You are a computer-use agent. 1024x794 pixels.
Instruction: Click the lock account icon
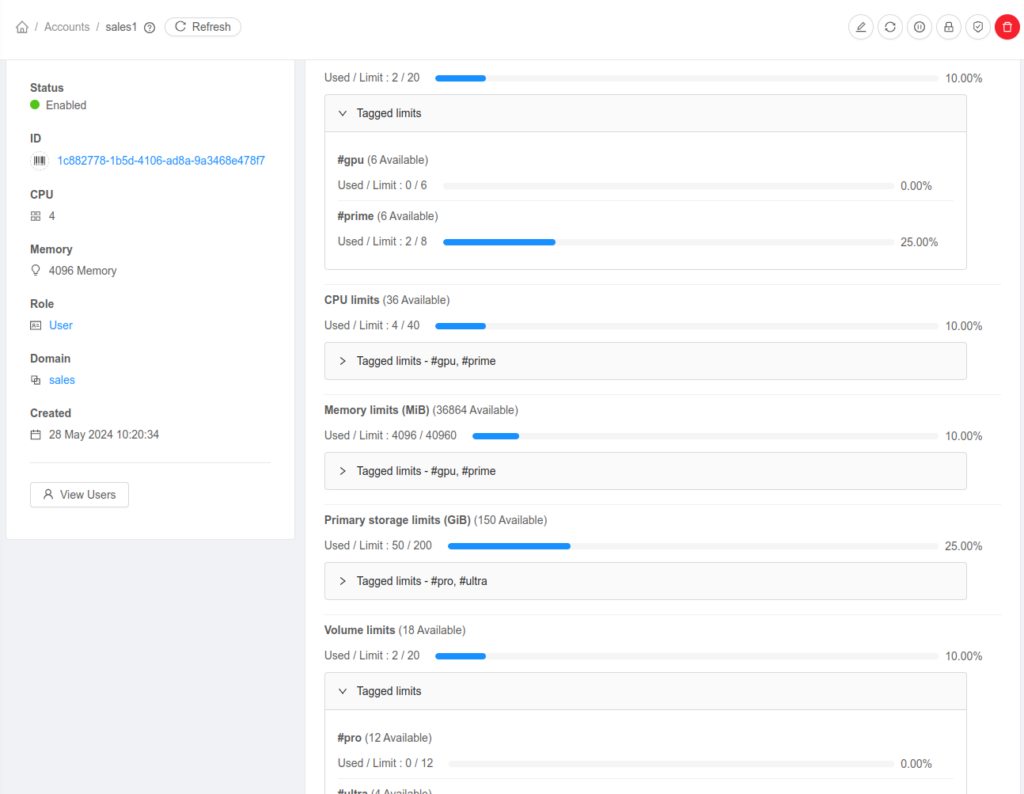tap(949, 27)
